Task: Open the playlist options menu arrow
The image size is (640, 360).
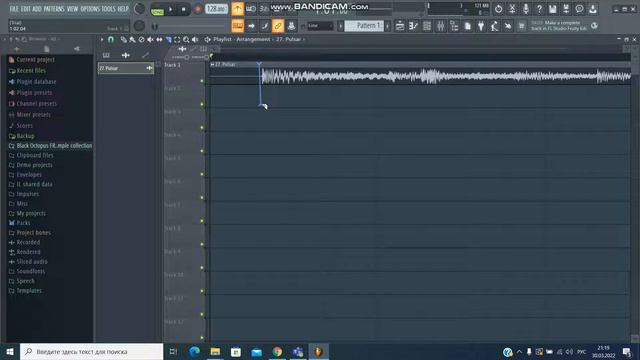Action: click(x=102, y=40)
